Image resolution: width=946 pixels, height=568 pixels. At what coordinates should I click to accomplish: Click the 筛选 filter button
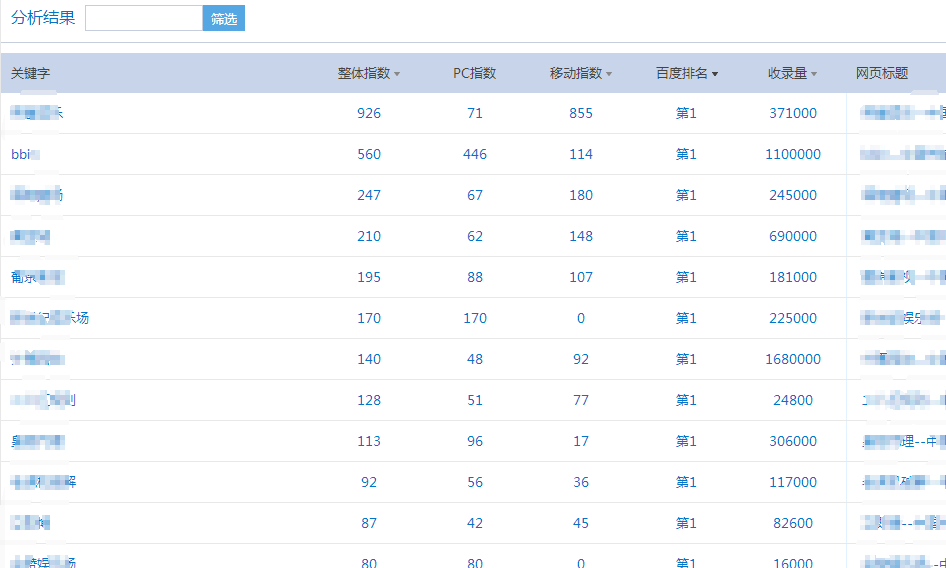[224, 18]
